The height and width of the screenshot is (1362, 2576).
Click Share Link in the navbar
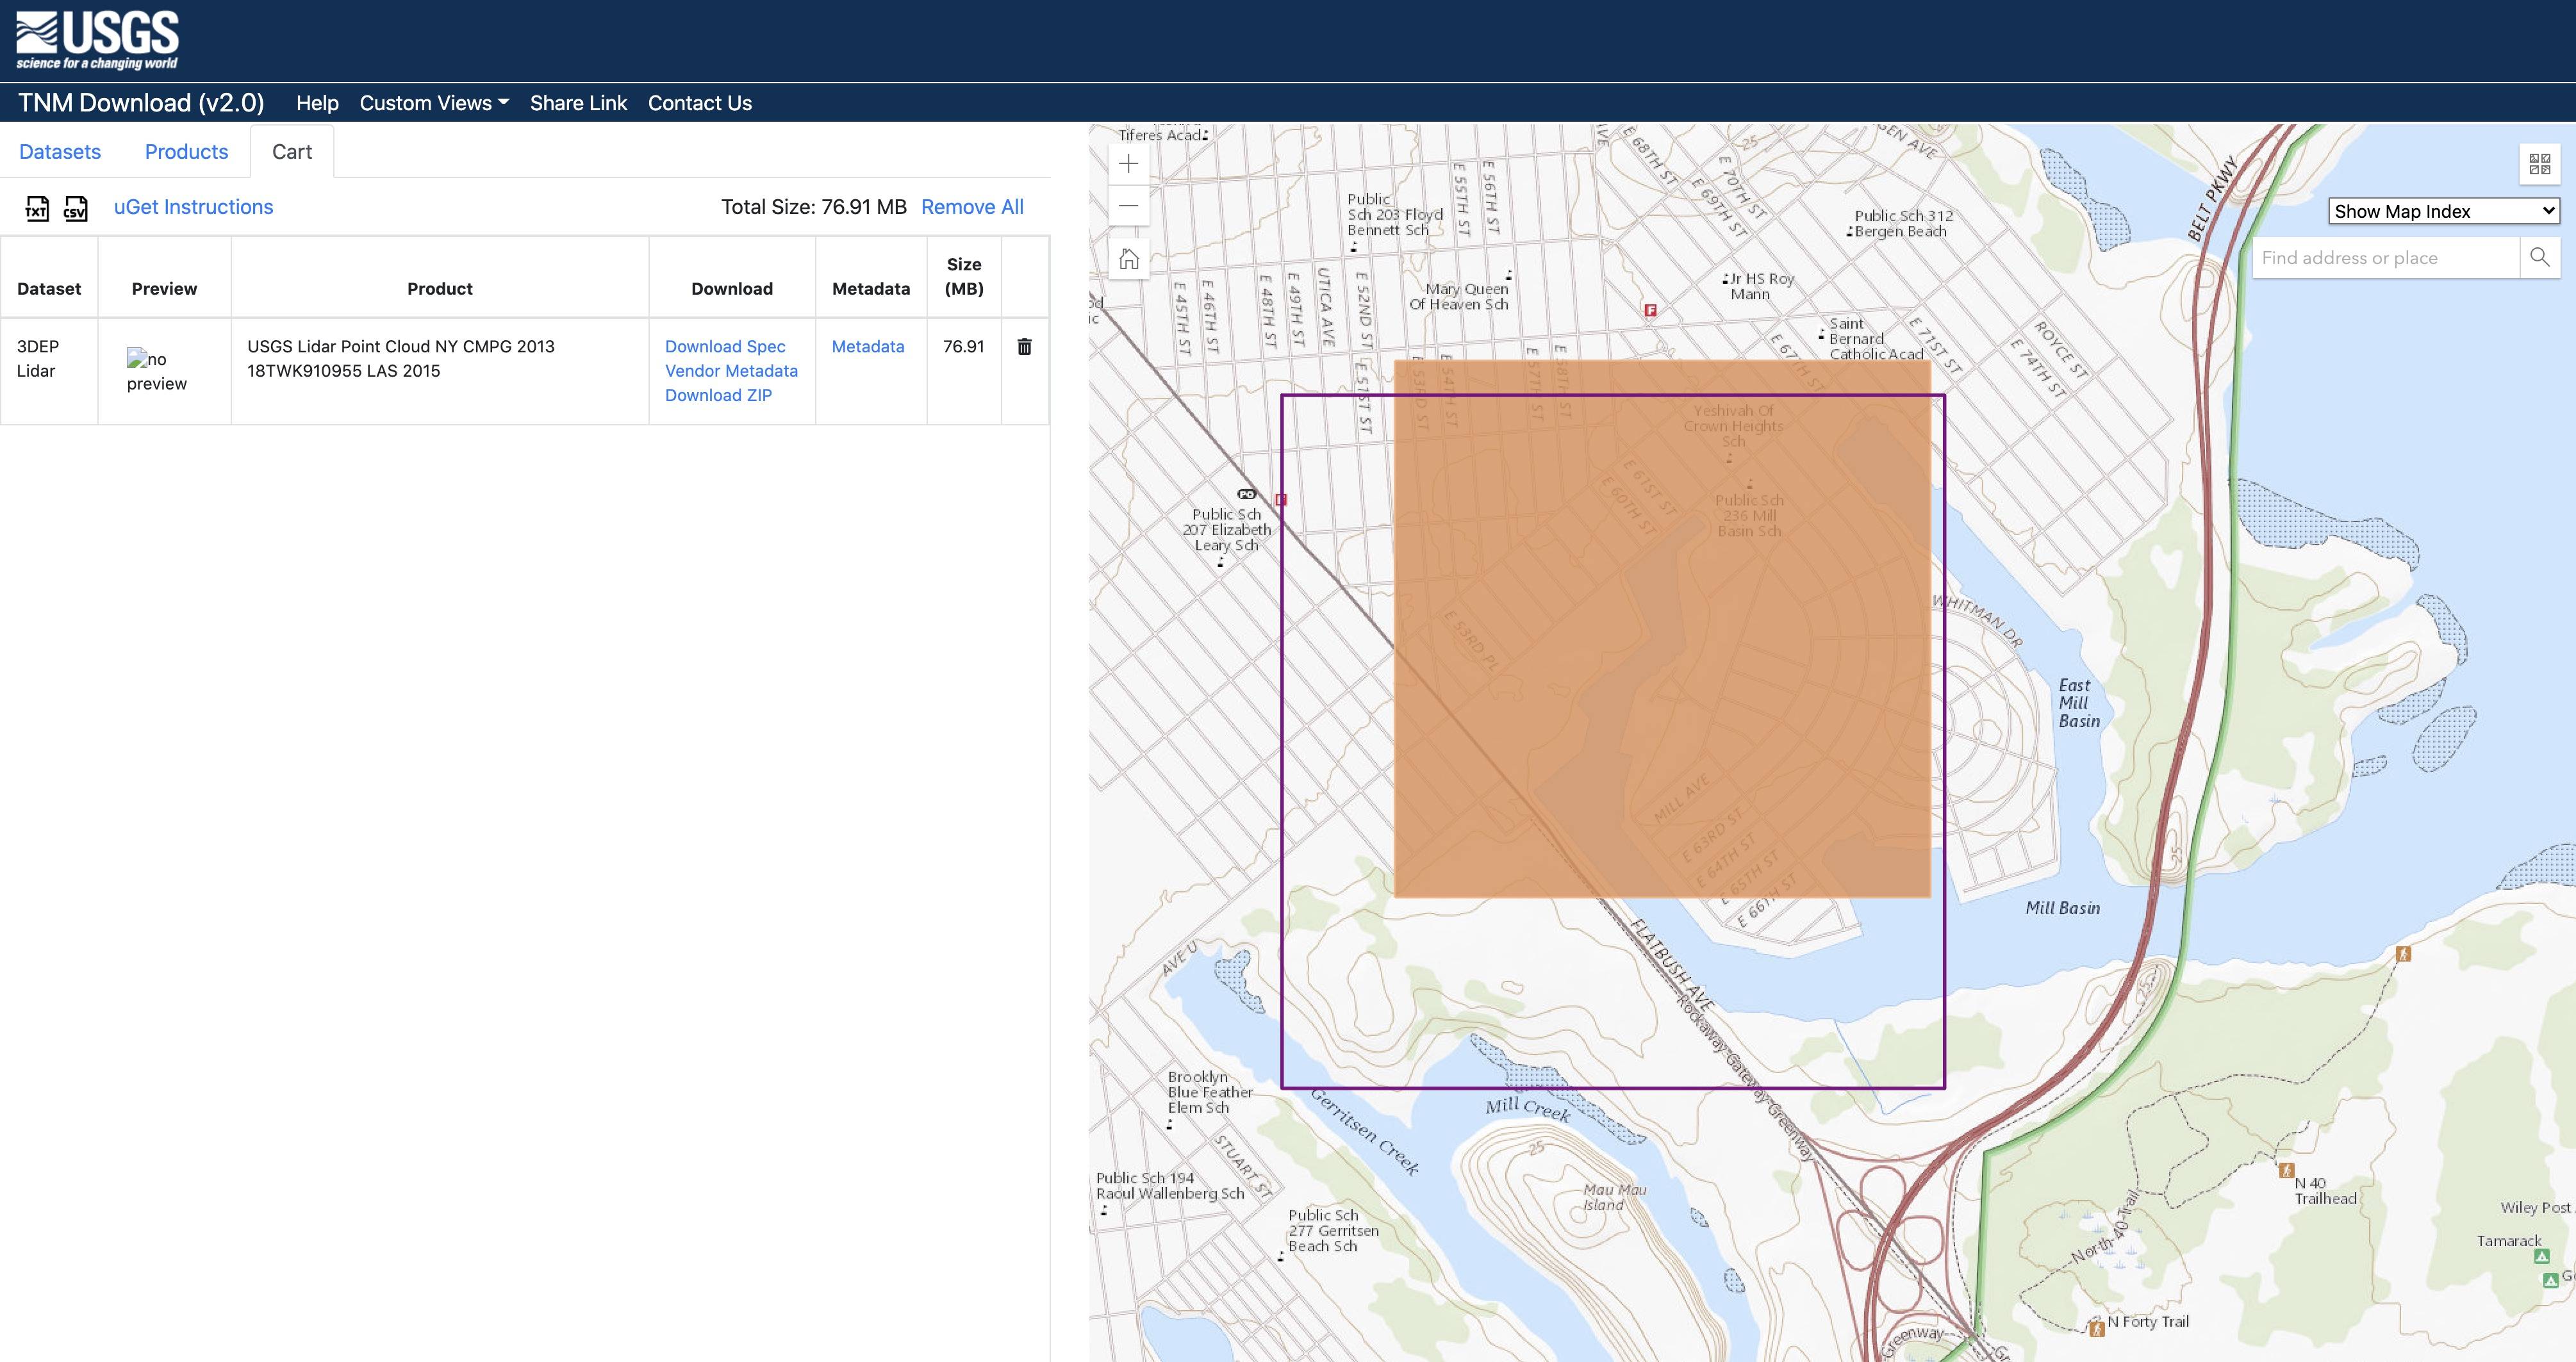pos(578,103)
